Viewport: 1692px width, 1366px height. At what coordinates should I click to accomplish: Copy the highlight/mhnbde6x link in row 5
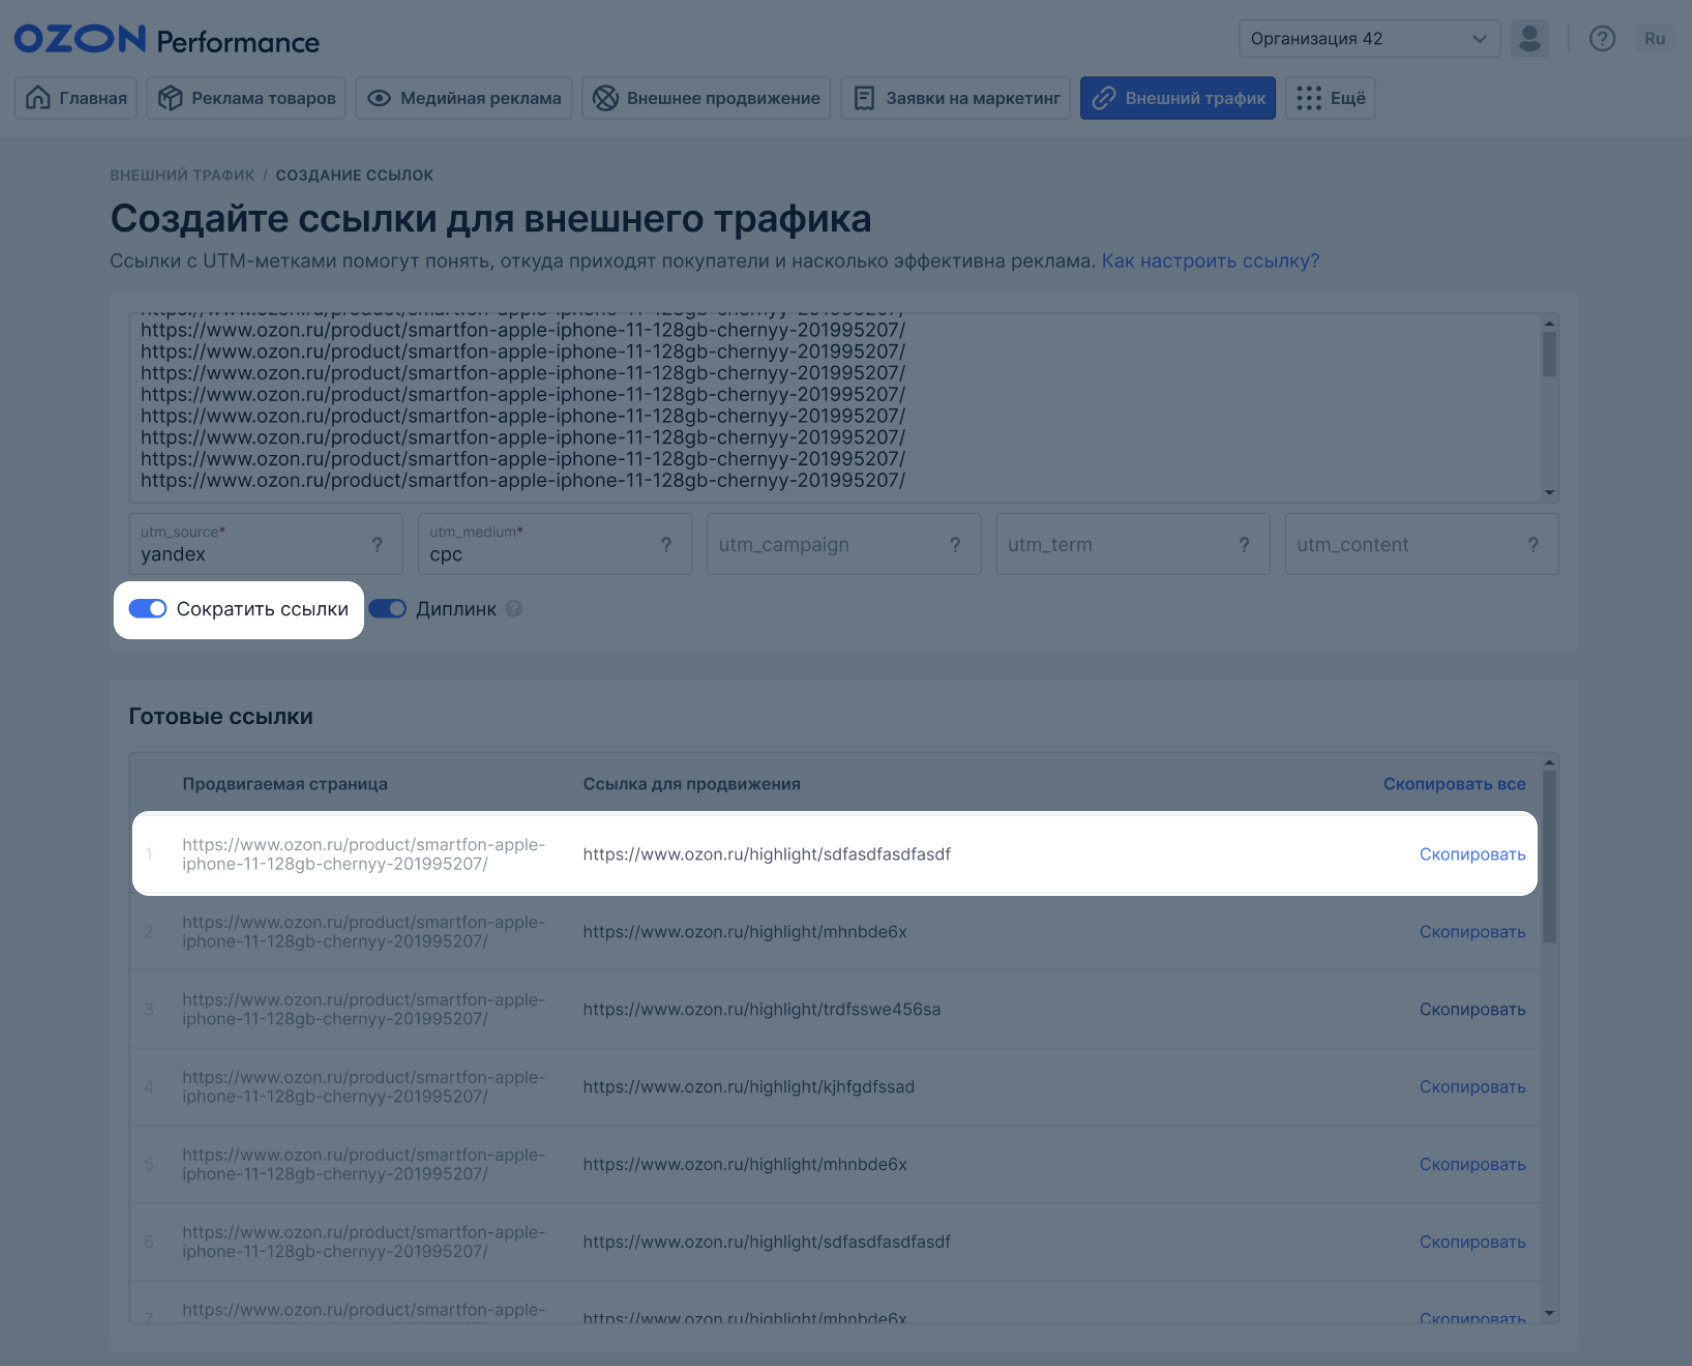pos(1472,1164)
